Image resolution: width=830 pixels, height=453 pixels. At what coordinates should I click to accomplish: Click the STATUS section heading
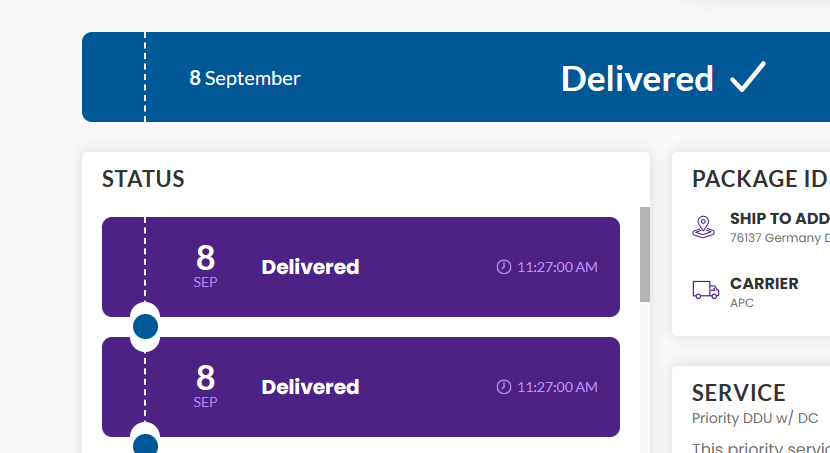coord(143,179)
